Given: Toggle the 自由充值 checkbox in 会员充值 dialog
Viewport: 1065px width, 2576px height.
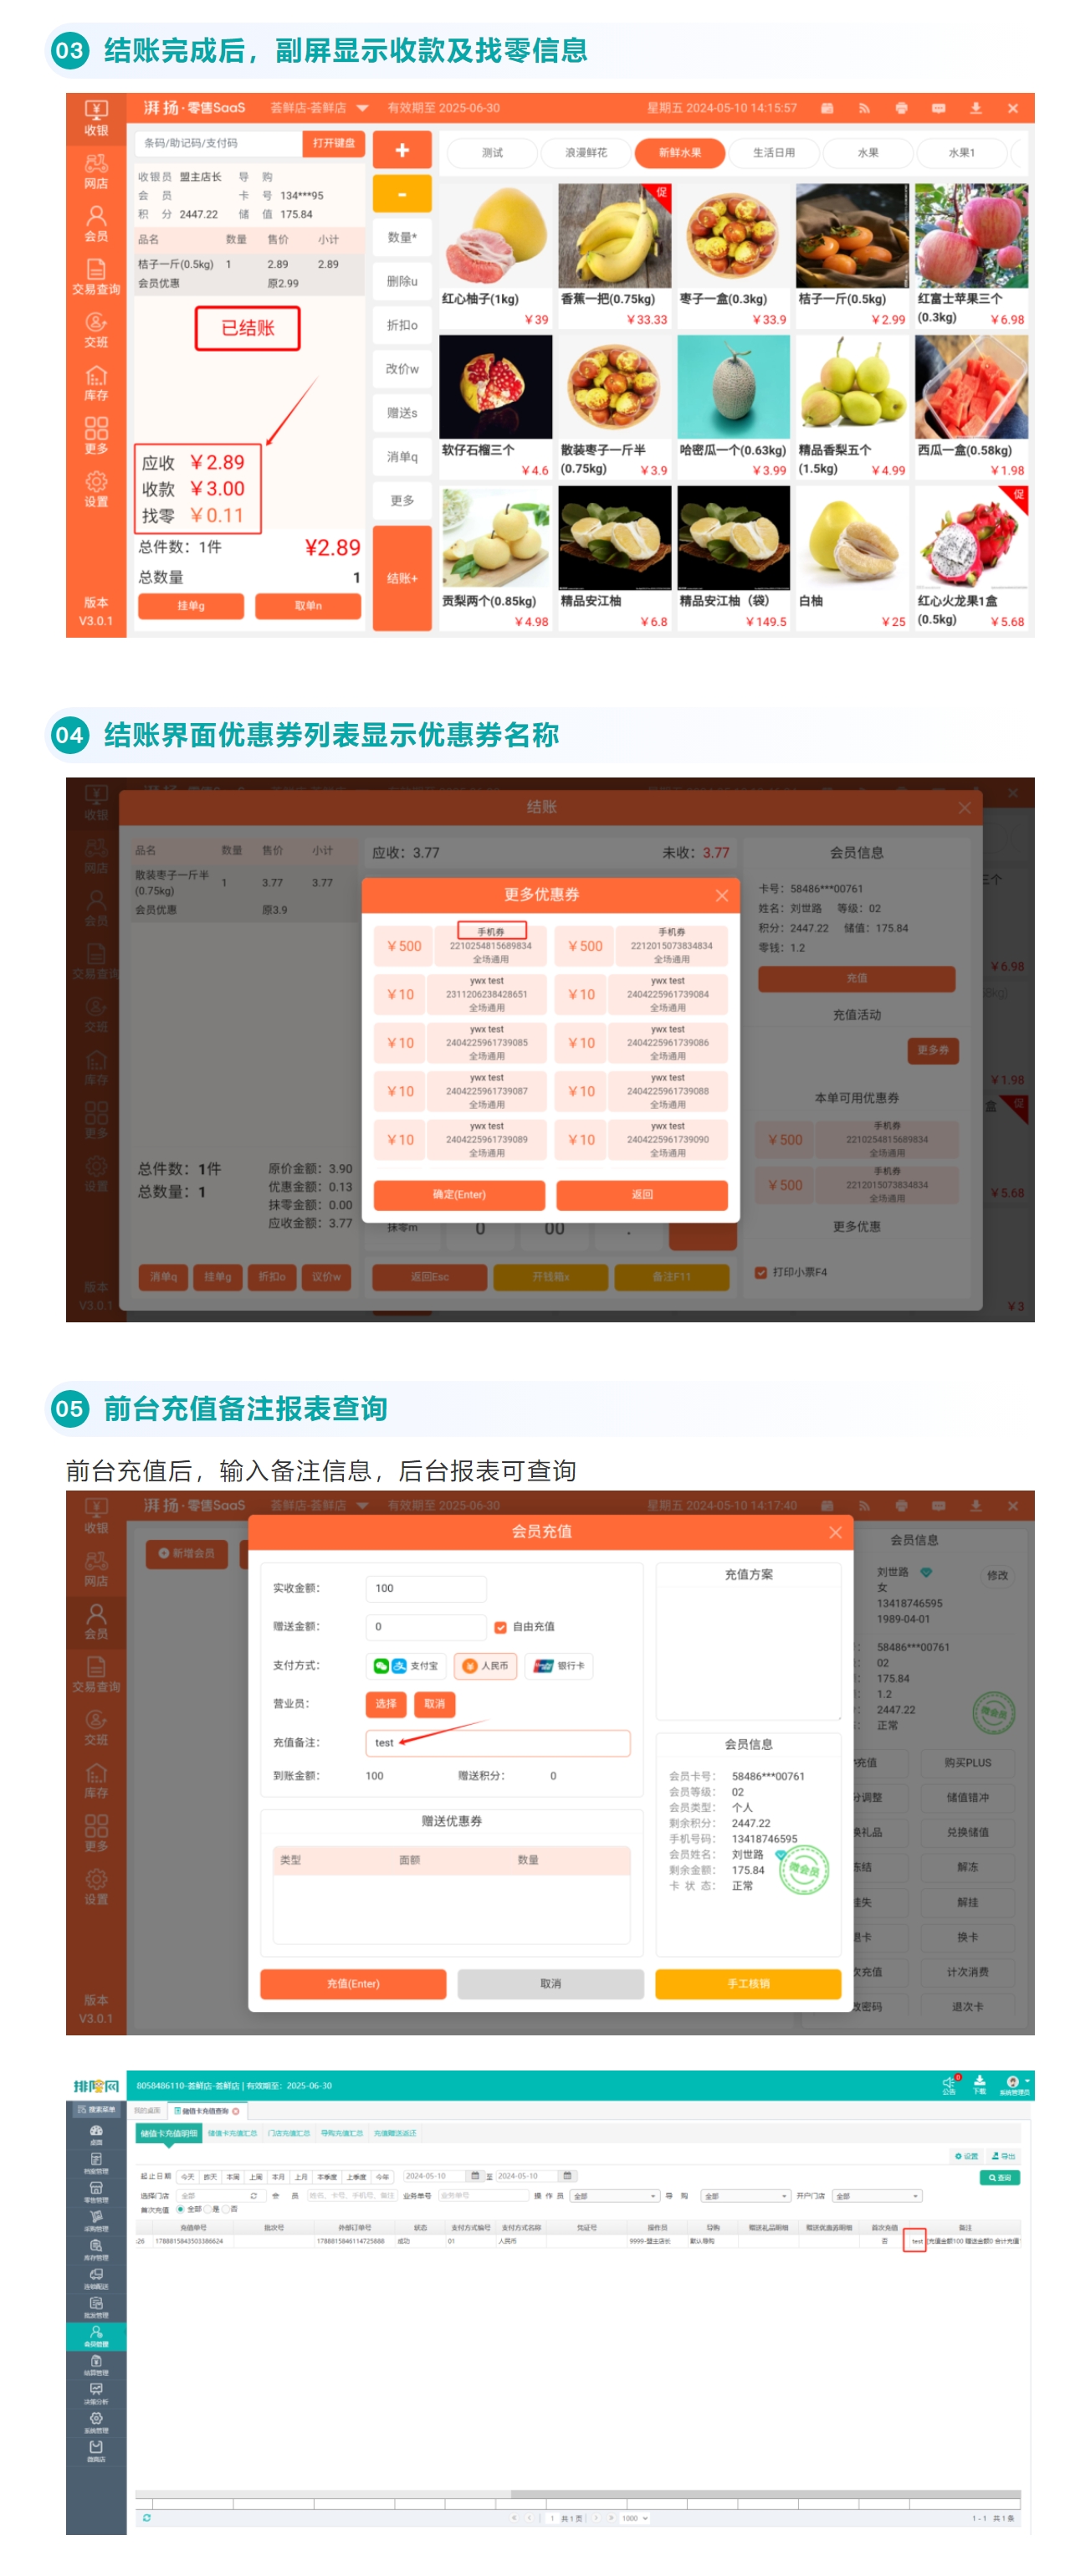Looking at the screenshot, I should click(x=500, y=1627).
